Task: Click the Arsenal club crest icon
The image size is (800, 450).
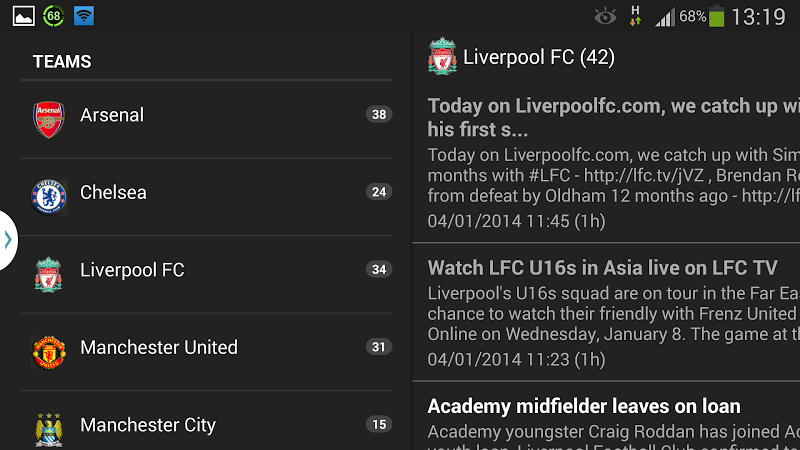Action: click(48, 119)
